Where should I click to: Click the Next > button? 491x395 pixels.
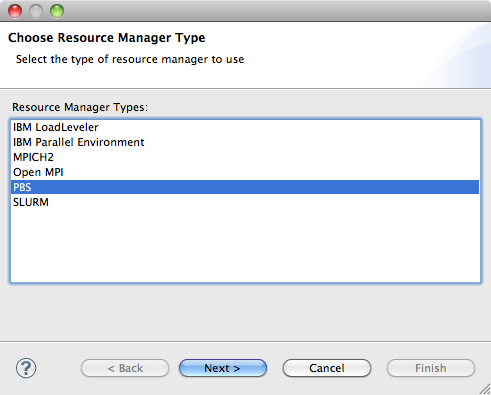pos(223,368)
